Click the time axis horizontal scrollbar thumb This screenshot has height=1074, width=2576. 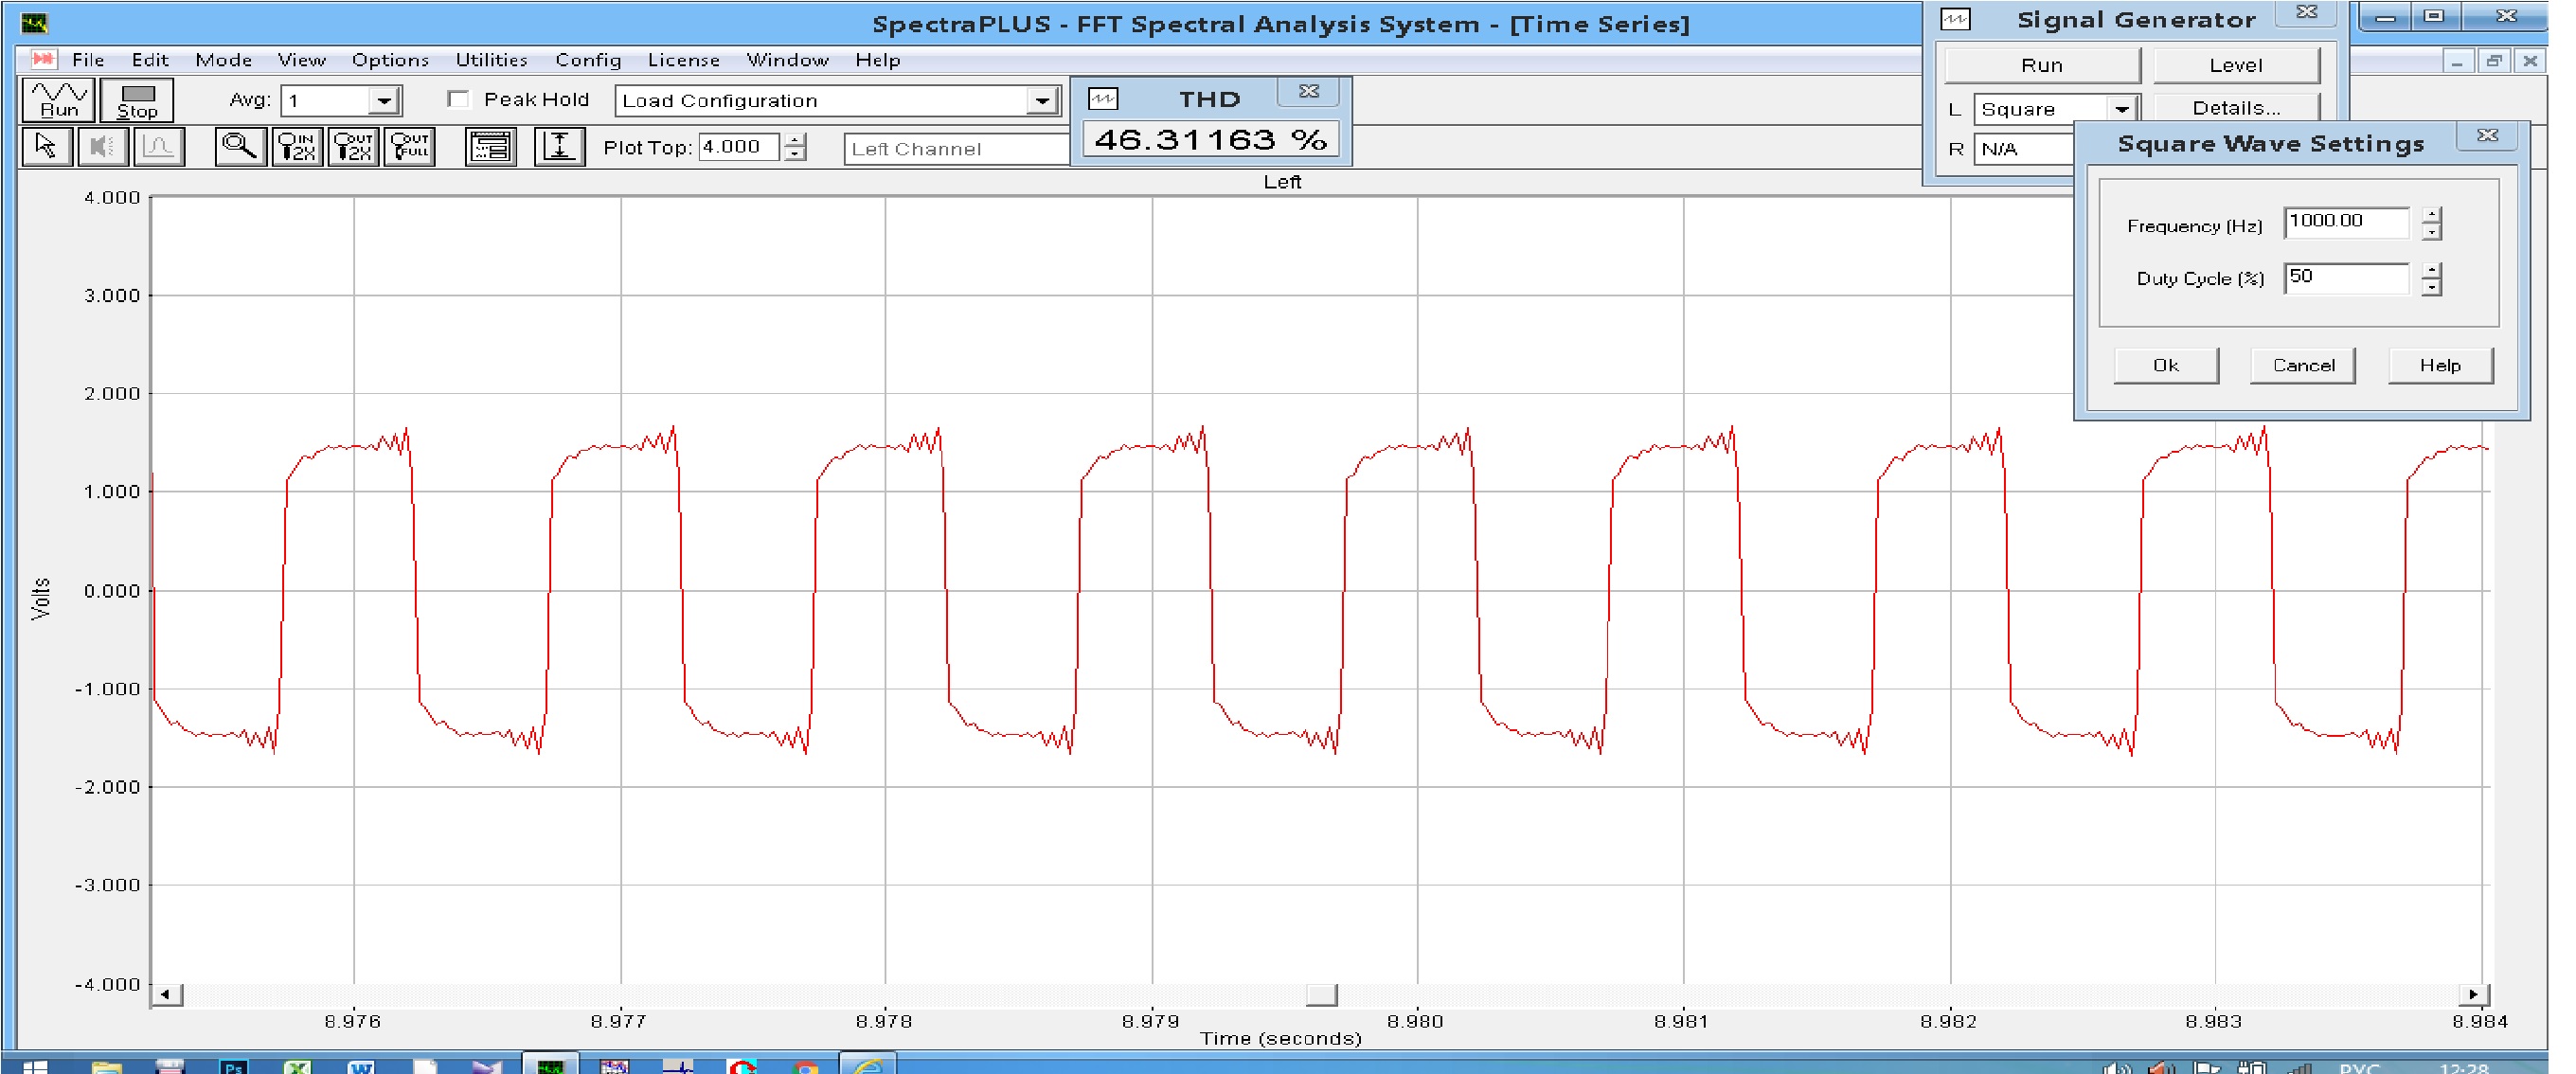(1320, 994)
